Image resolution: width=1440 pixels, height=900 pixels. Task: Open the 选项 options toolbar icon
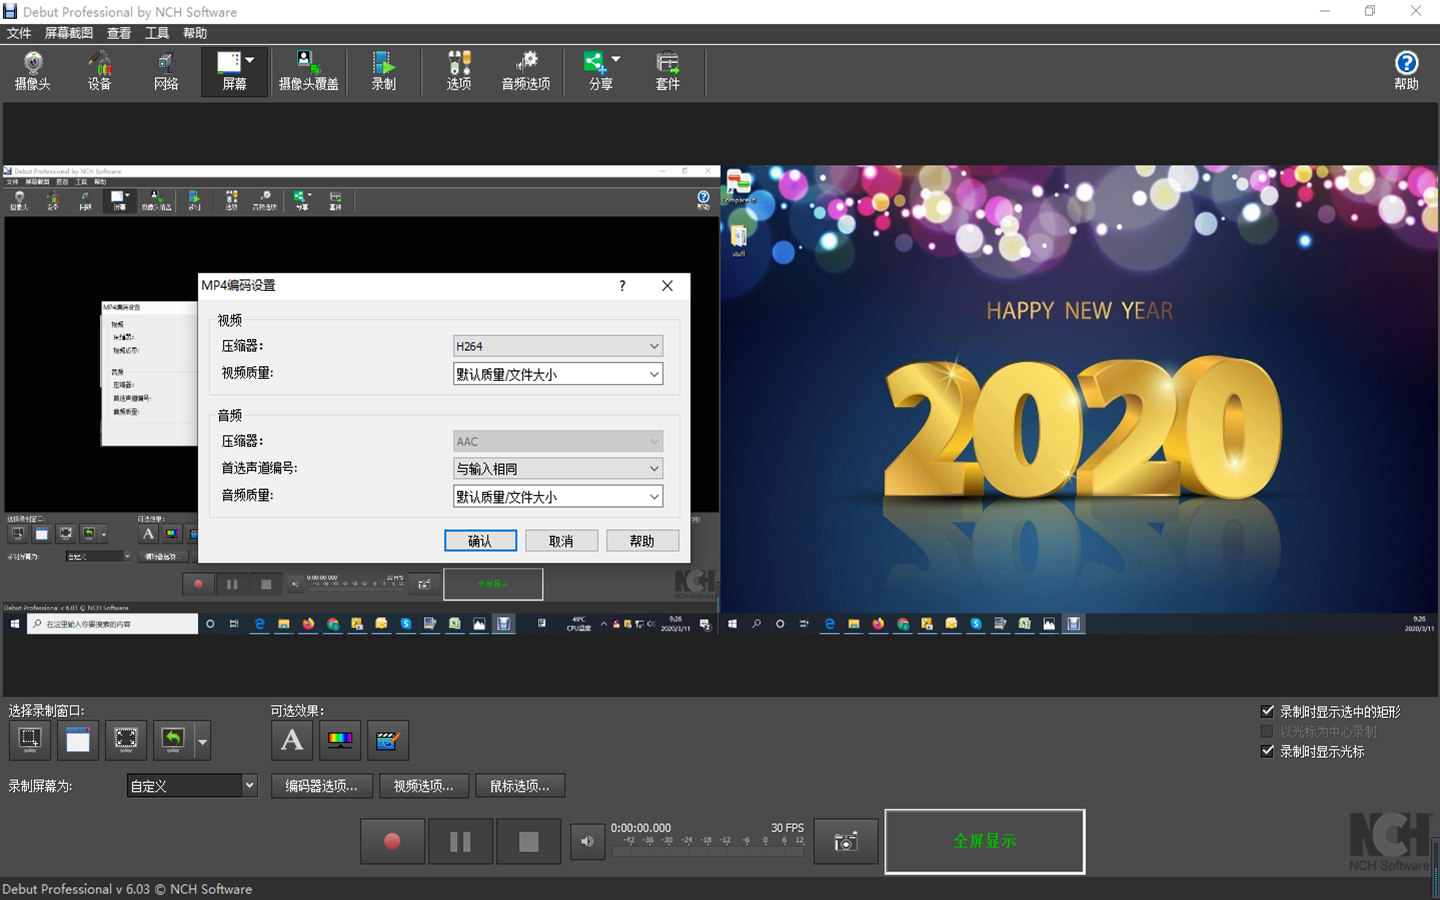tap(459, 71)
